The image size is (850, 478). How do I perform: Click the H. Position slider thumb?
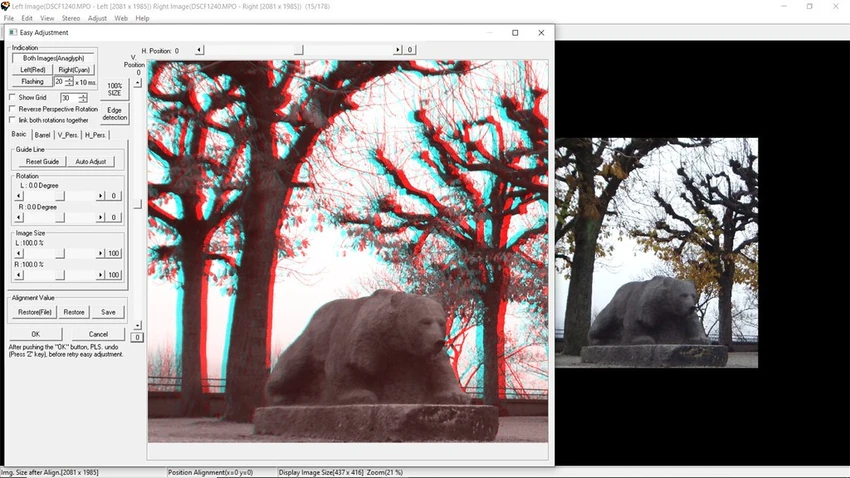point(299,50)
